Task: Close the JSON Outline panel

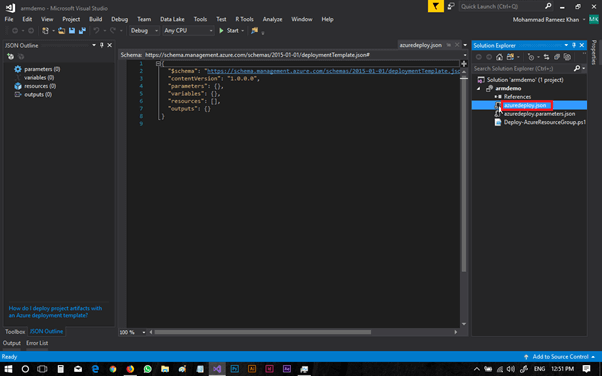Action: (x=109, y=45)
